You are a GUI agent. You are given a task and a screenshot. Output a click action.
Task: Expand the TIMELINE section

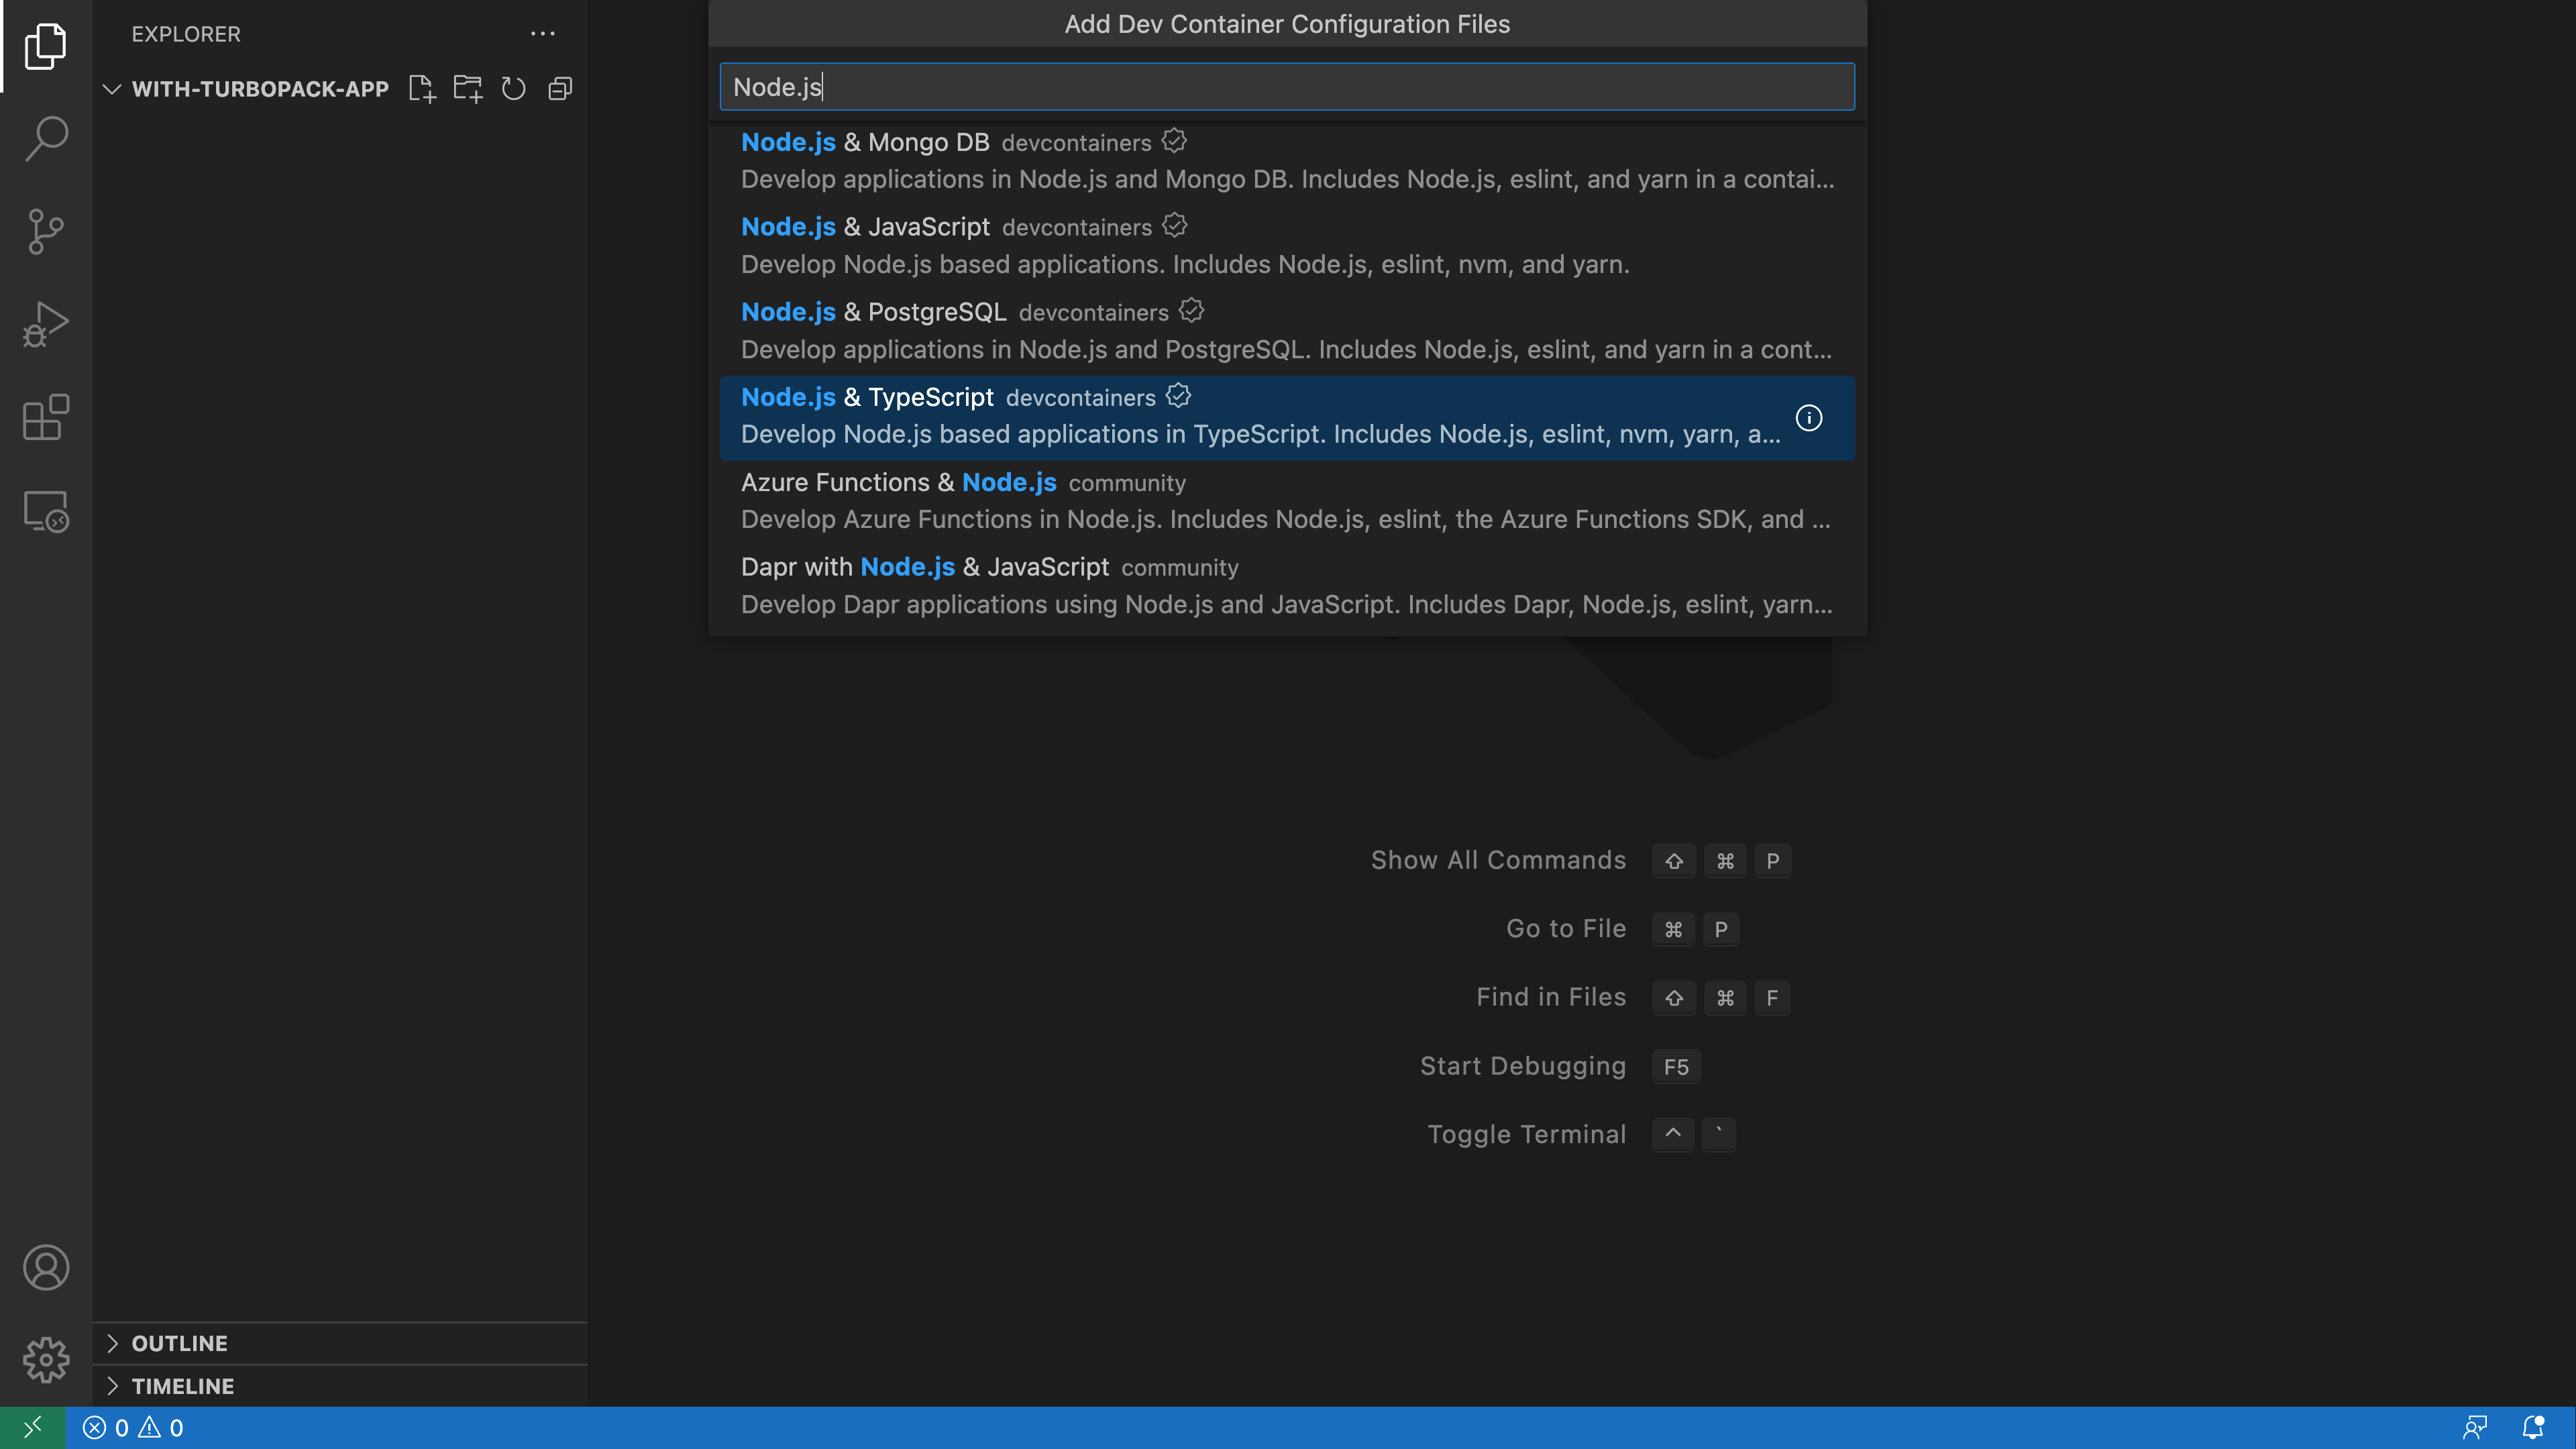[340, 1386]
